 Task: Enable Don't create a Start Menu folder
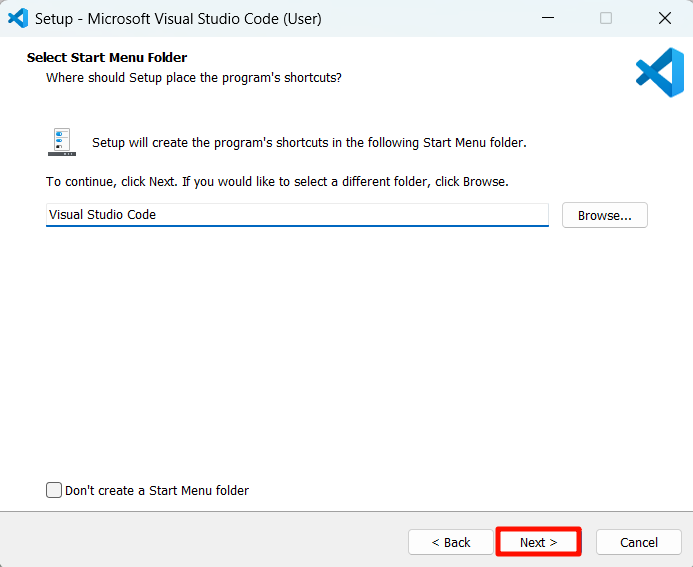coord(54,490)
